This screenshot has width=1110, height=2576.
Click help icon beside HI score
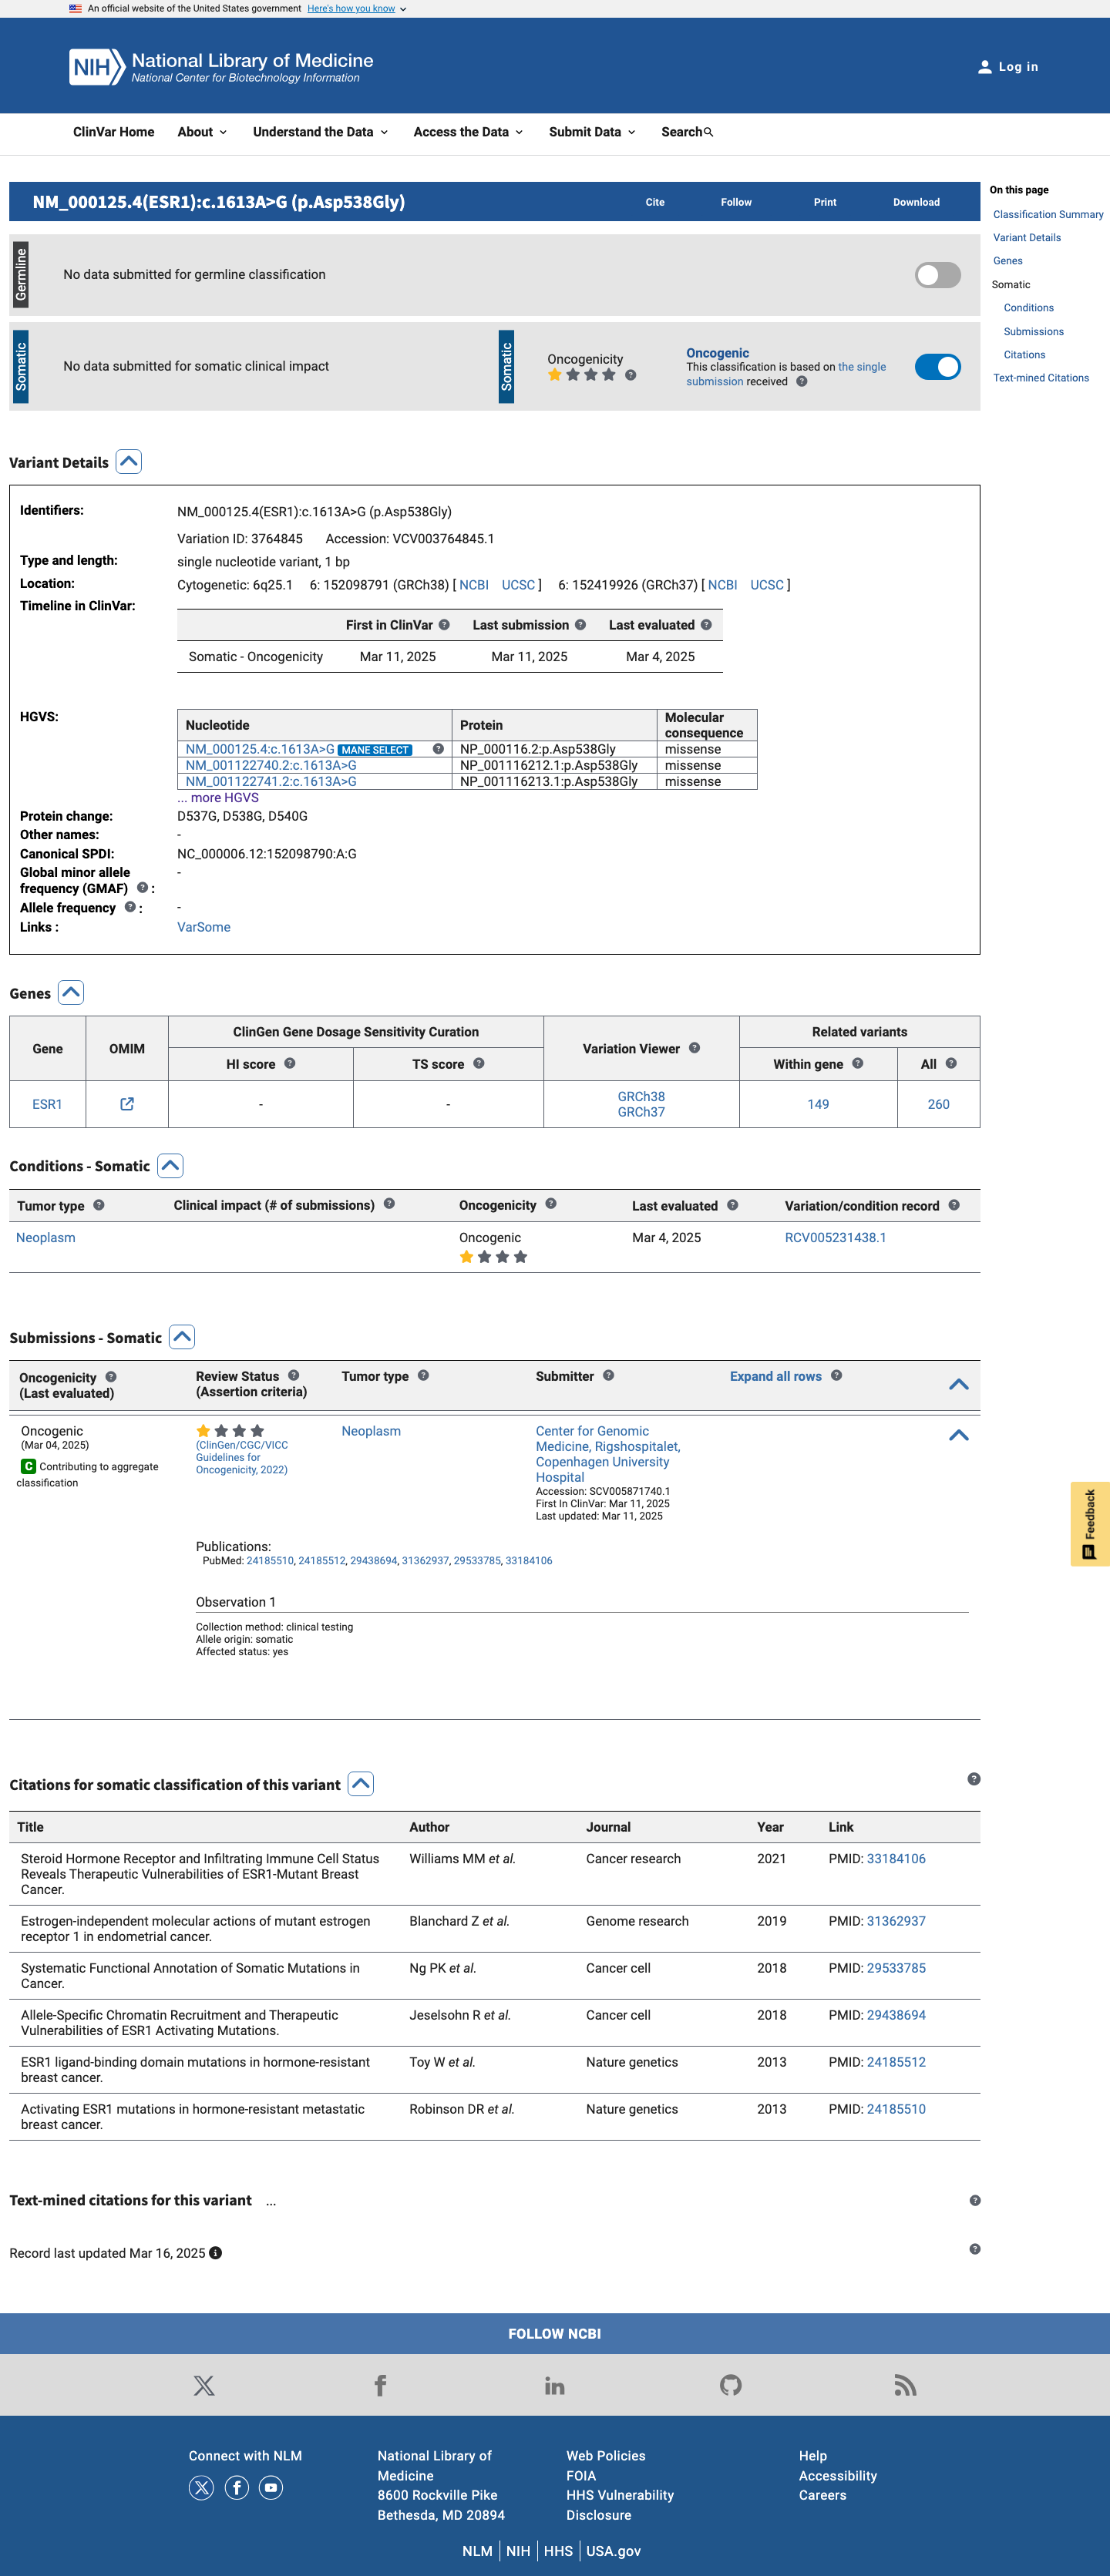pos(290,1064)
